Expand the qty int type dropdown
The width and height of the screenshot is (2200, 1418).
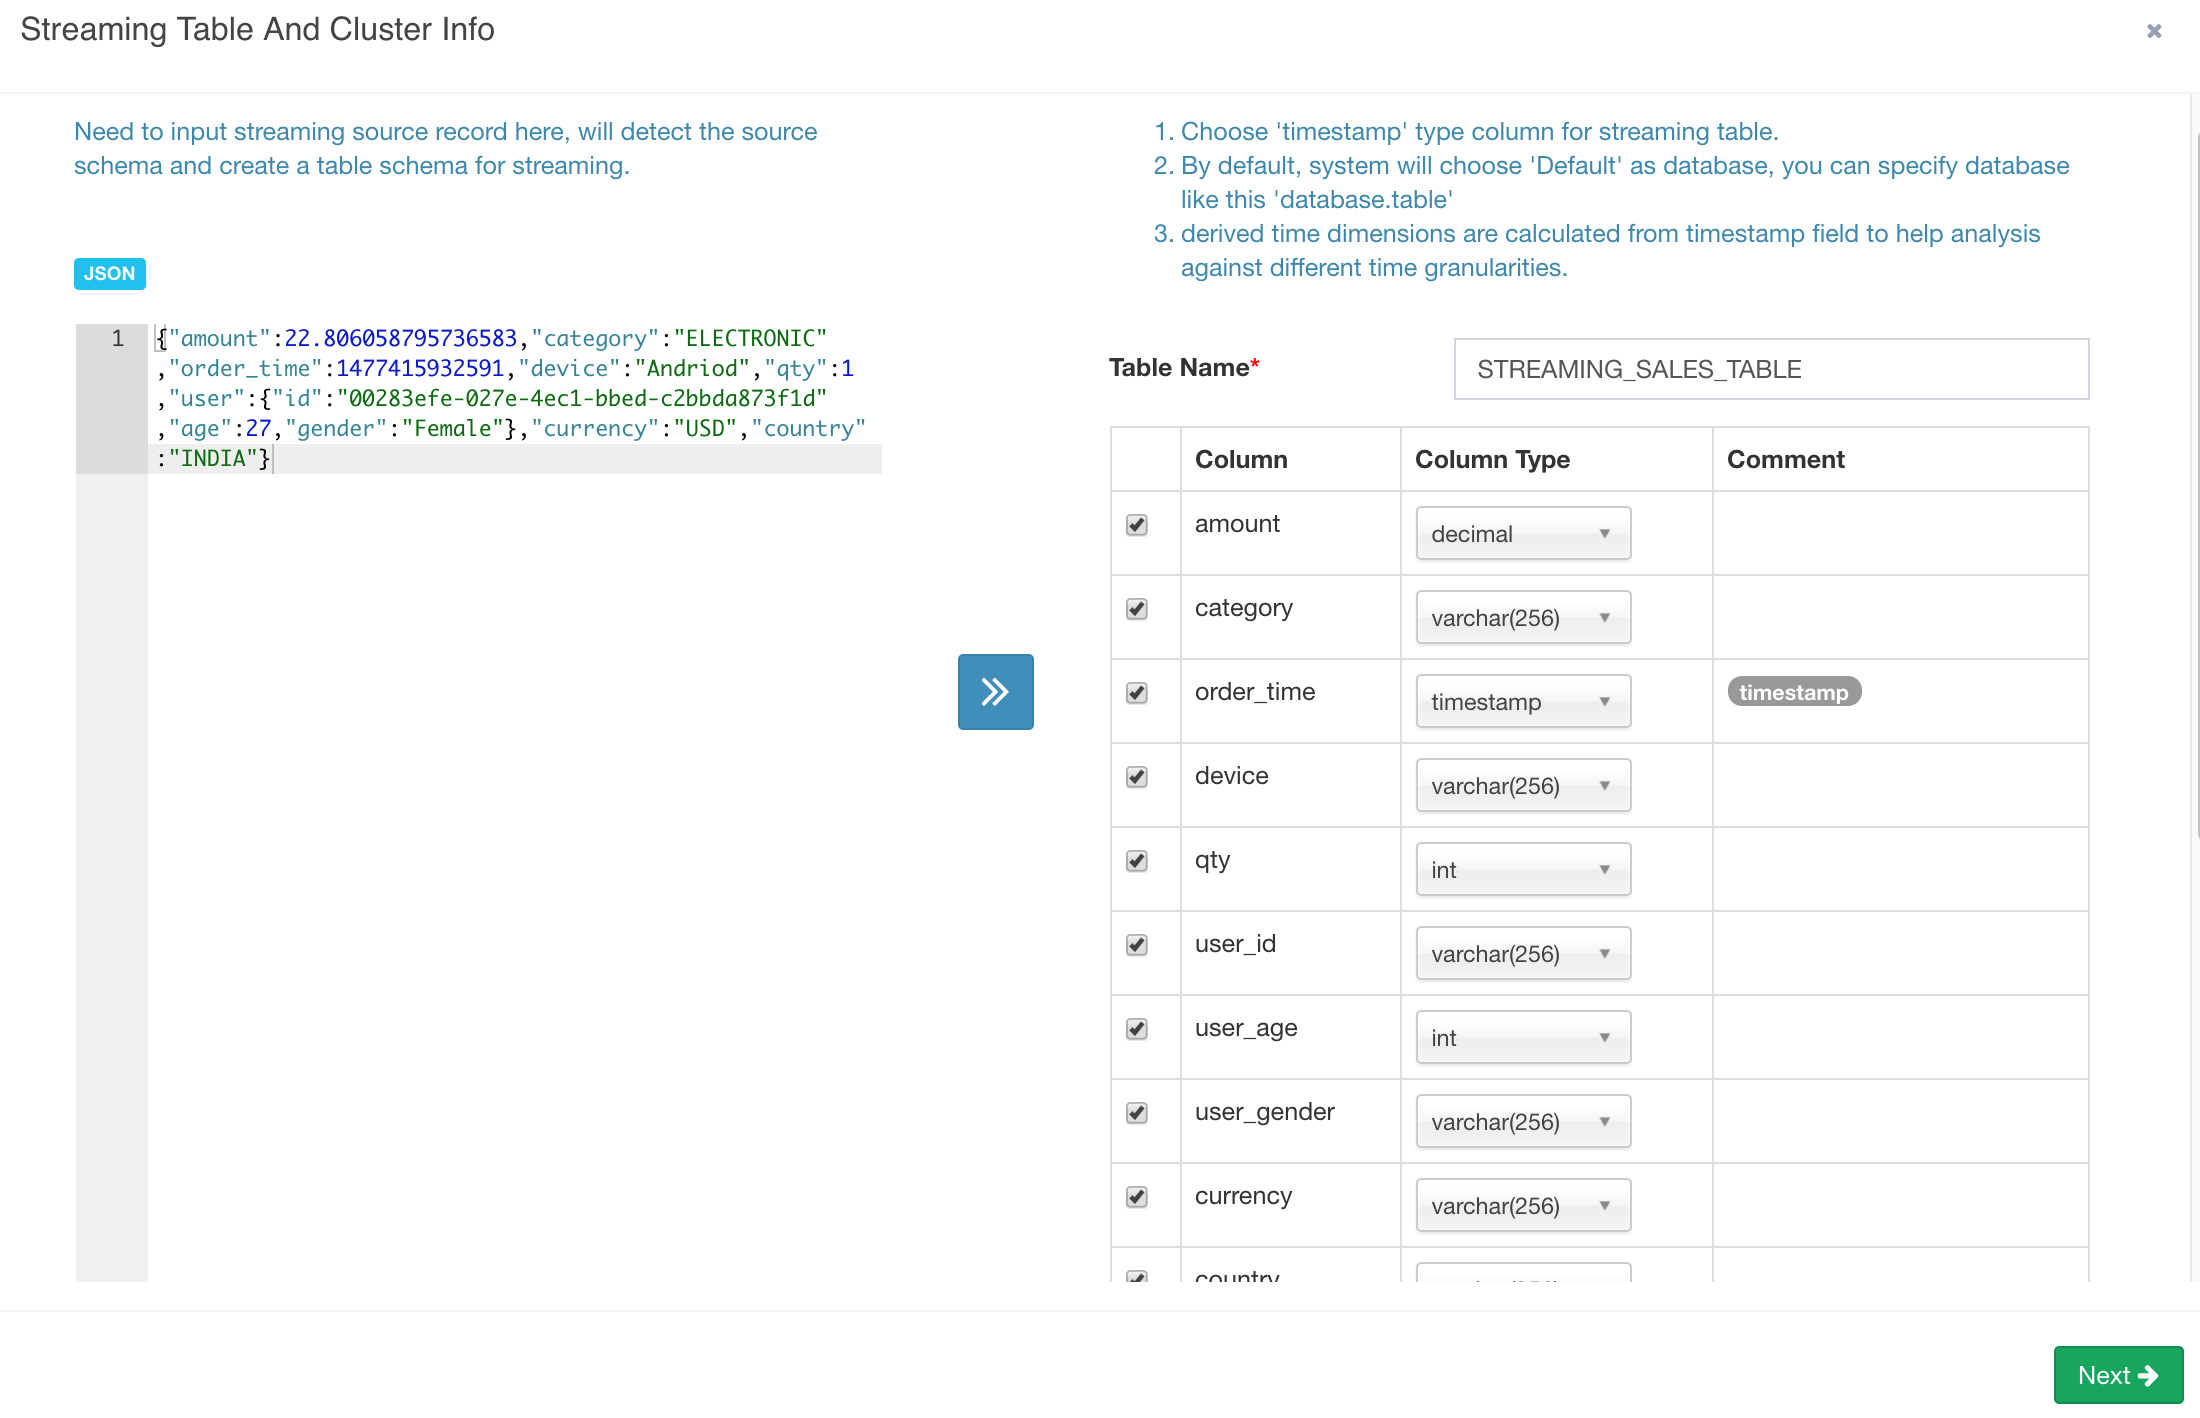pyautogui.click(x=1522, y=870)
